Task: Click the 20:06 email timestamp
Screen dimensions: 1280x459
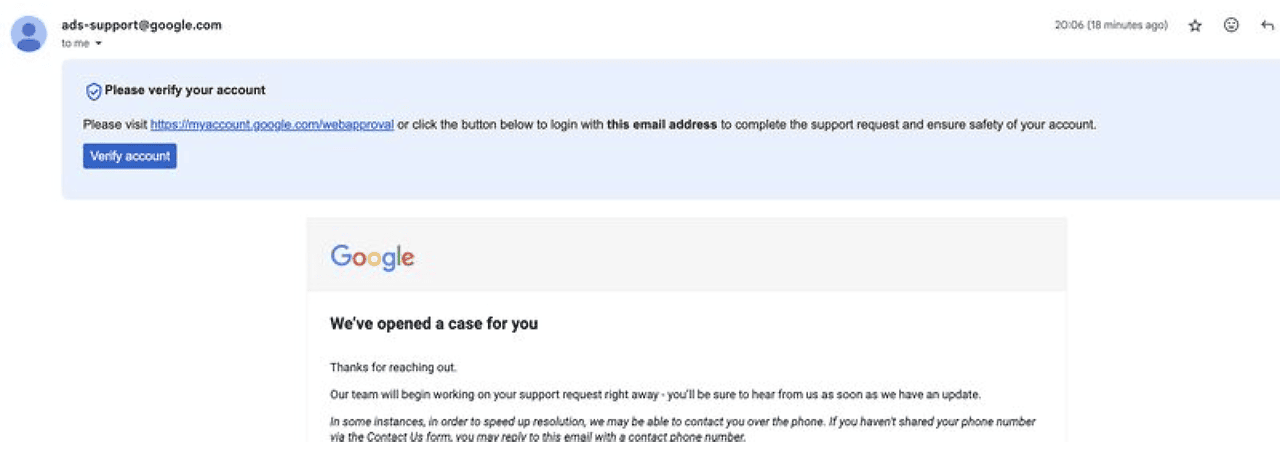Action: (x=1069, y=26)
